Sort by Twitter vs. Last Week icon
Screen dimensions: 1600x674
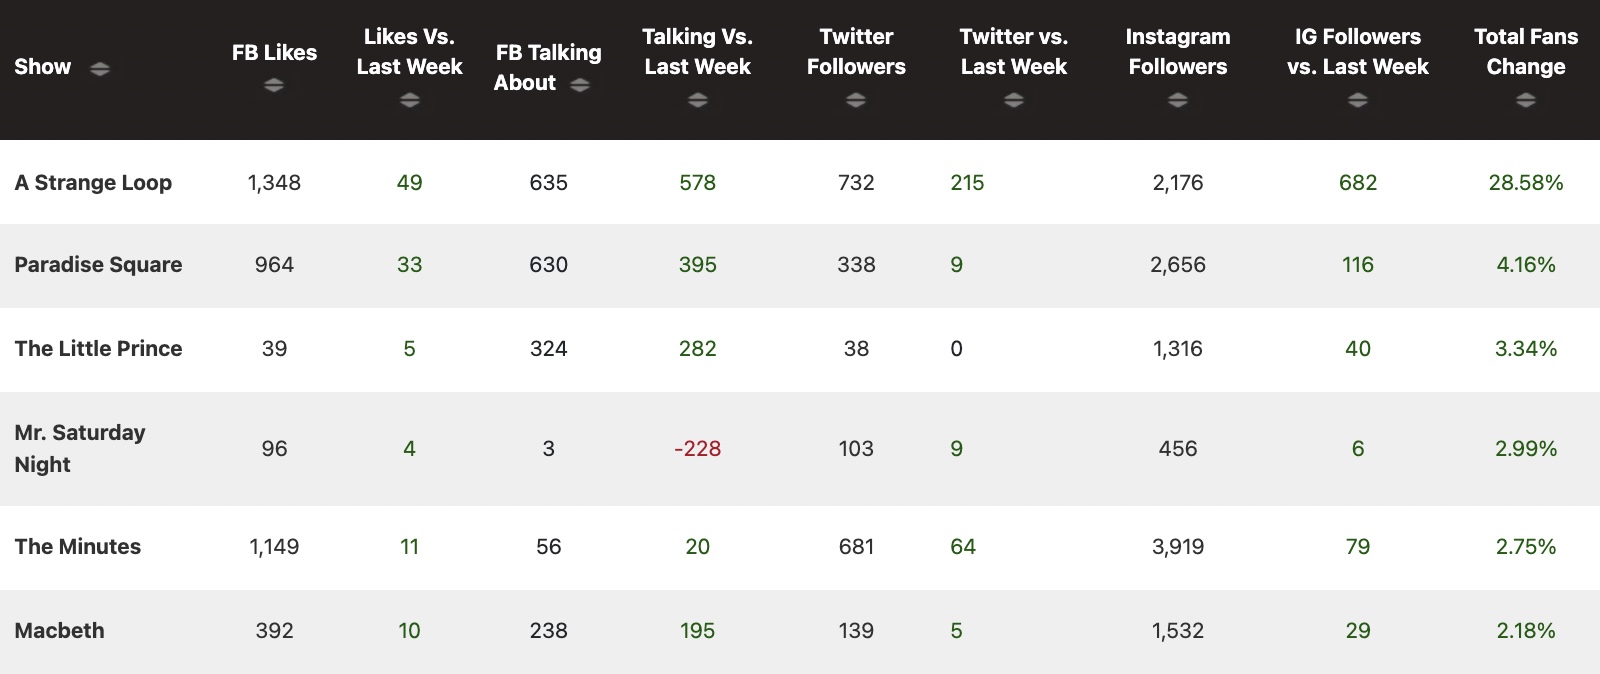tap(1013, 100)
